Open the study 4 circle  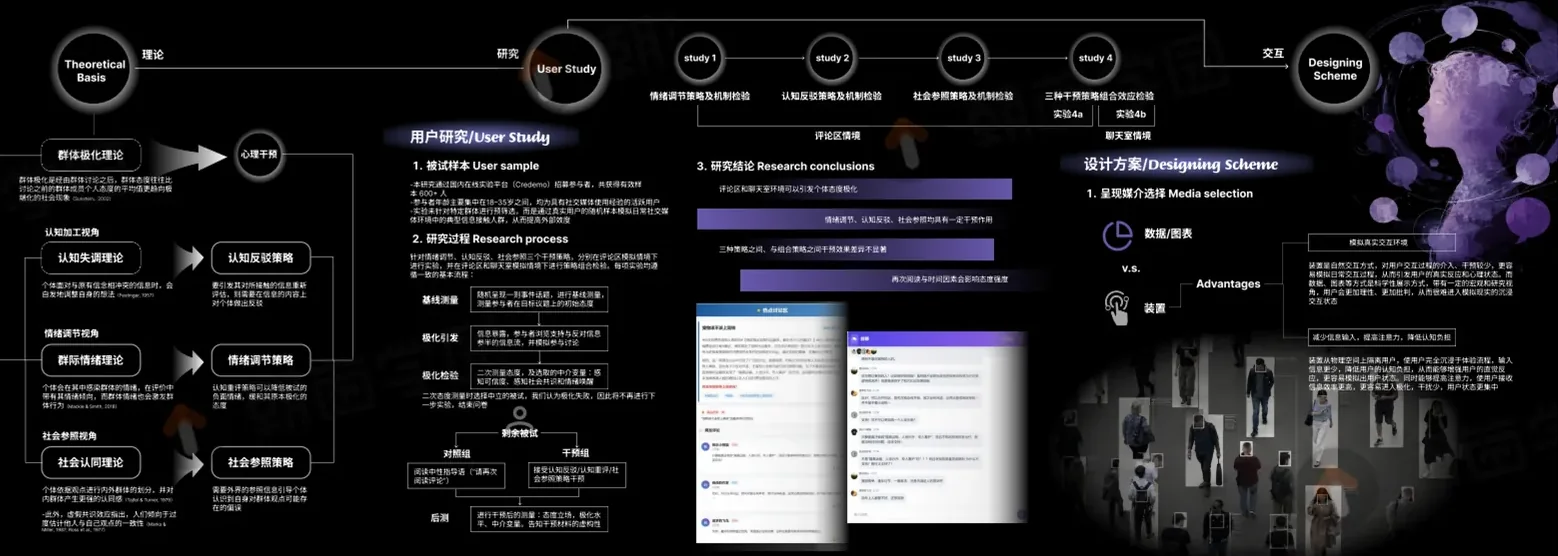pos(1096,58)
